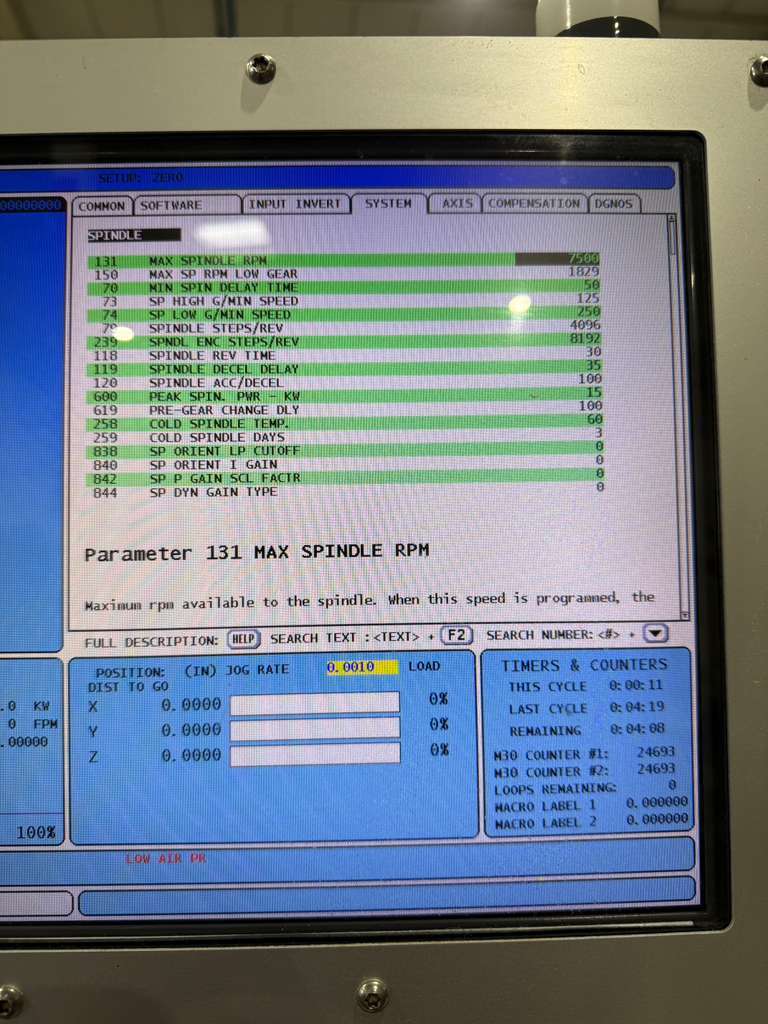Switch to the AXIS tab
768x1024 pixels.
pyautogui.click(x=456, y=203)
